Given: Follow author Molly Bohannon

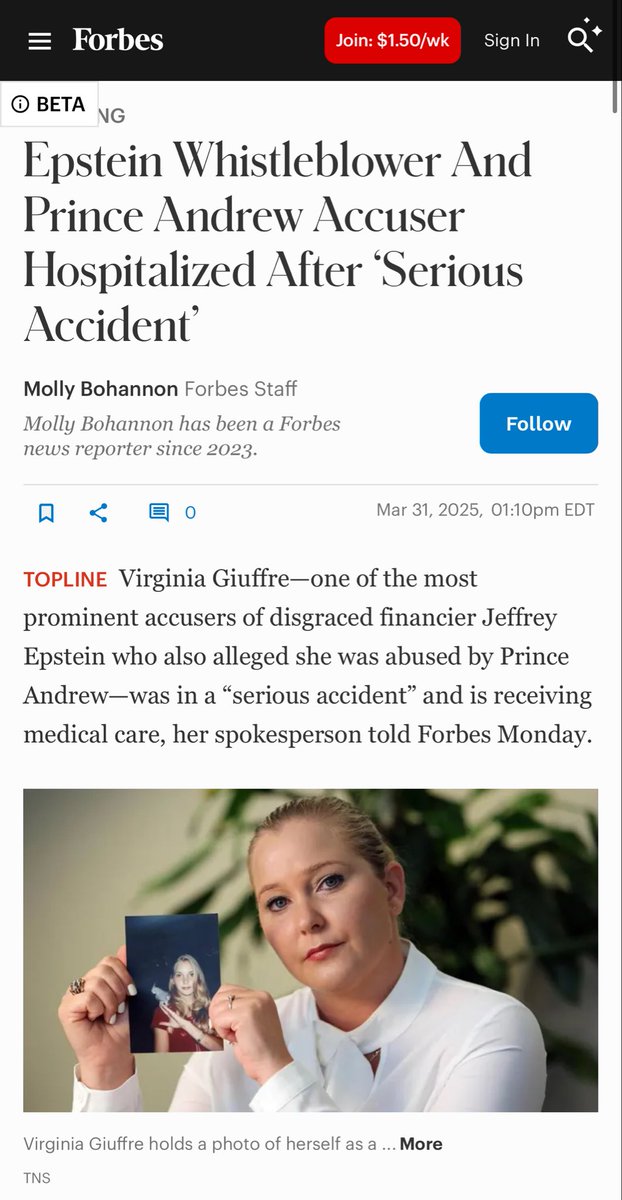Looking at the screenshot, I should [538, 423].
